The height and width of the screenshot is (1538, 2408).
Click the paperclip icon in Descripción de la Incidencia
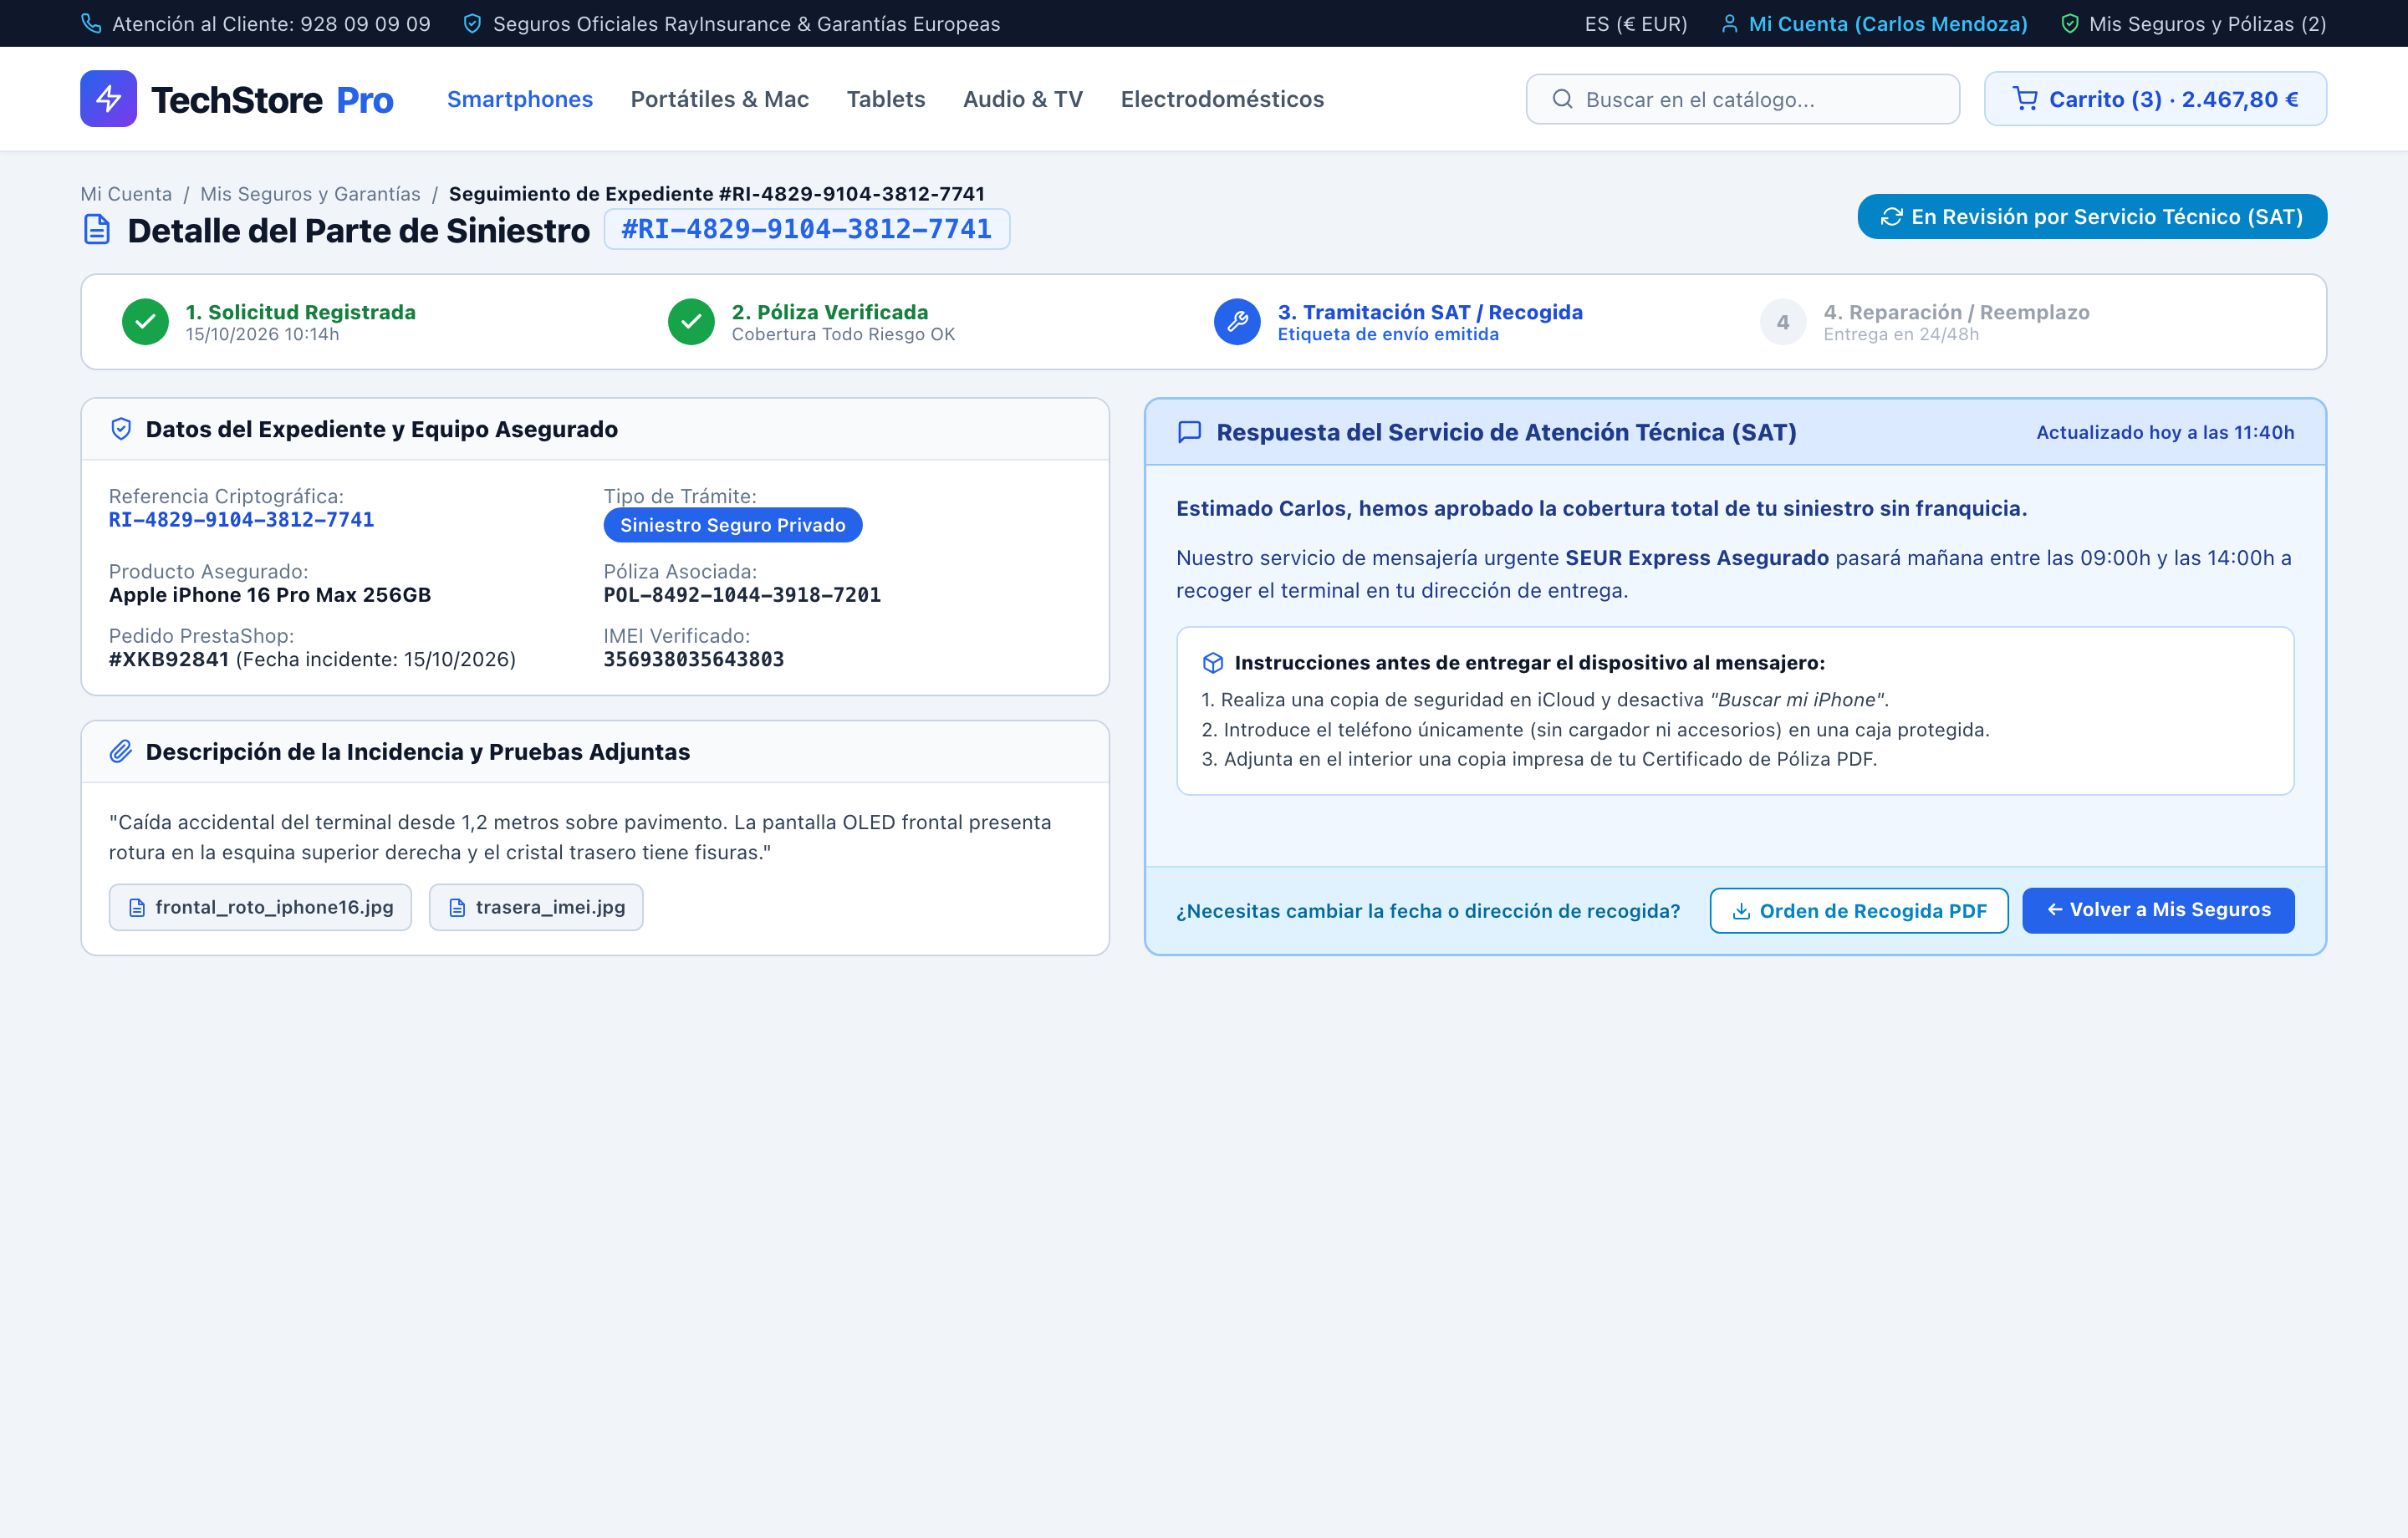pyautogui.click(x=121, y=751)
